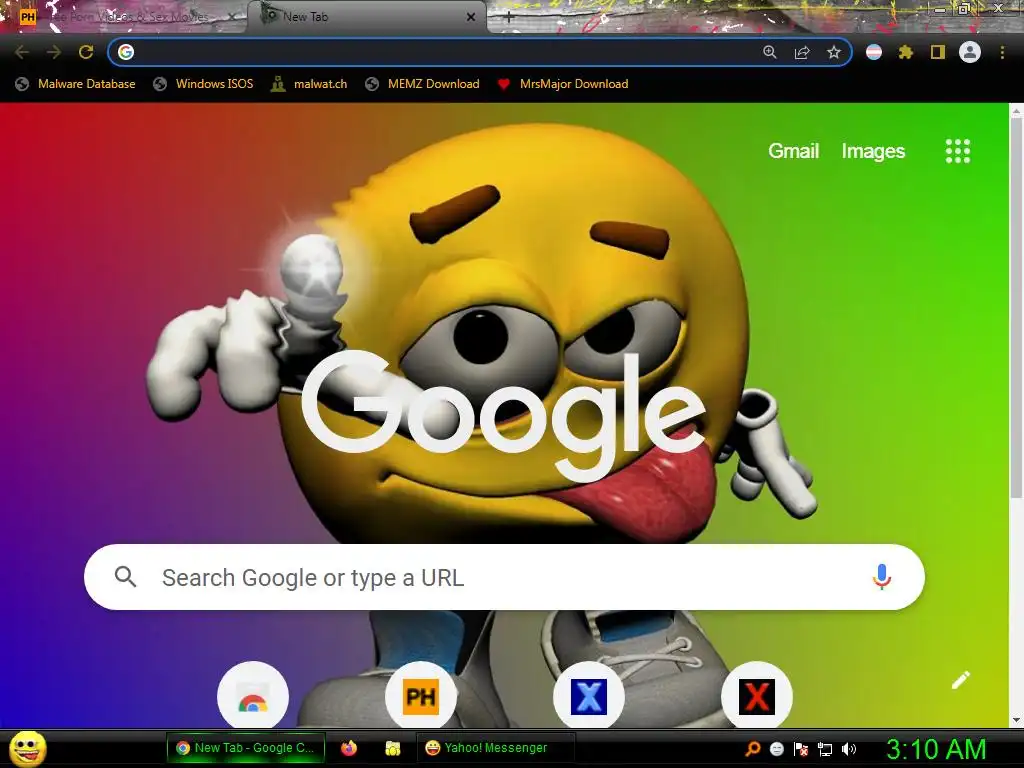Click the Google icon in the address bar
Image resolution: width=1024 pixels, height=768 pixels.
click(x=126, y=52)
